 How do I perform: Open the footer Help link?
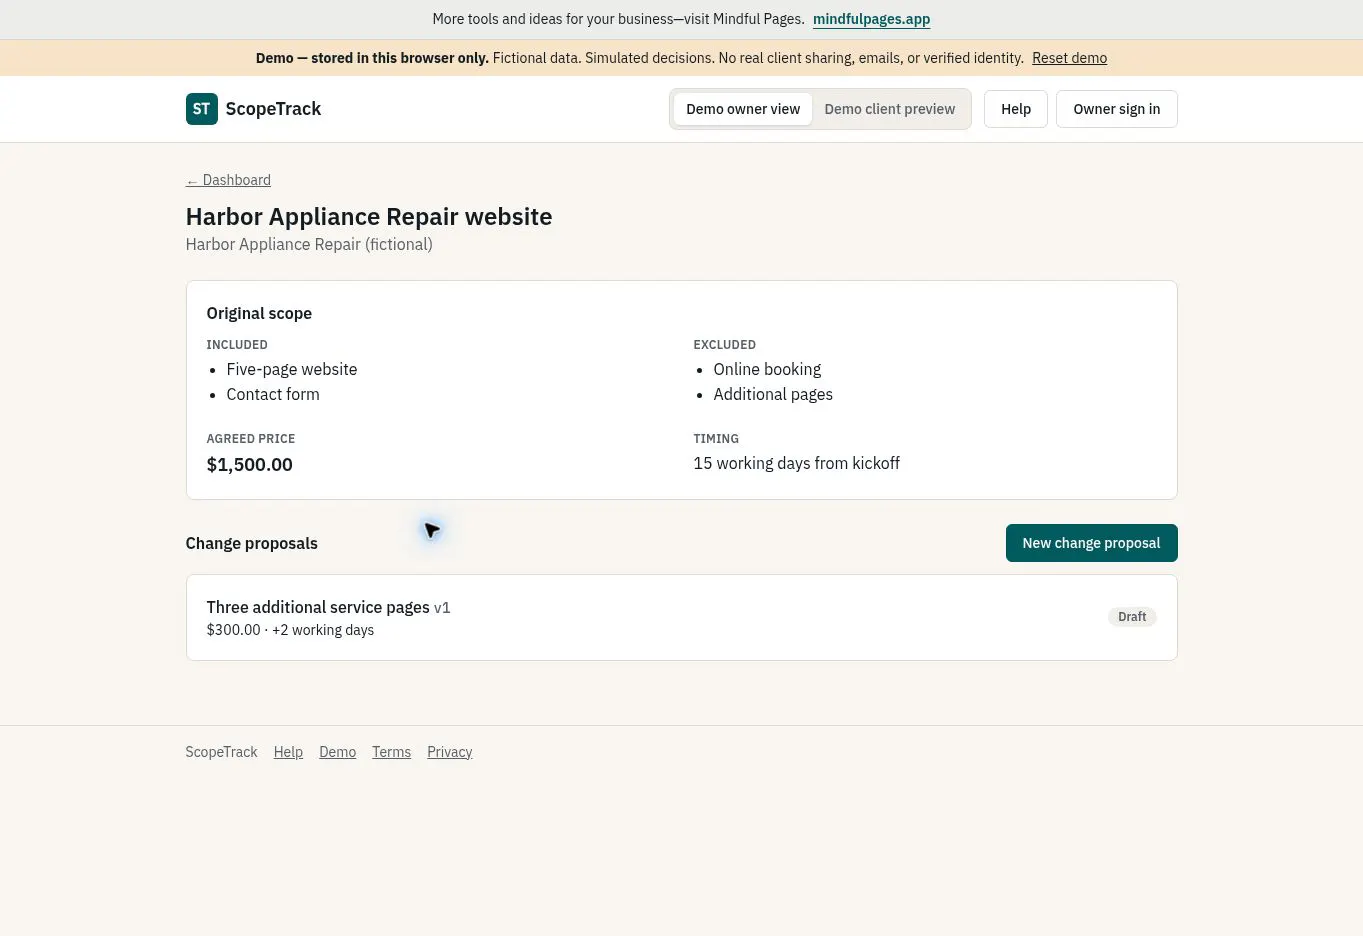coord(288,752)
